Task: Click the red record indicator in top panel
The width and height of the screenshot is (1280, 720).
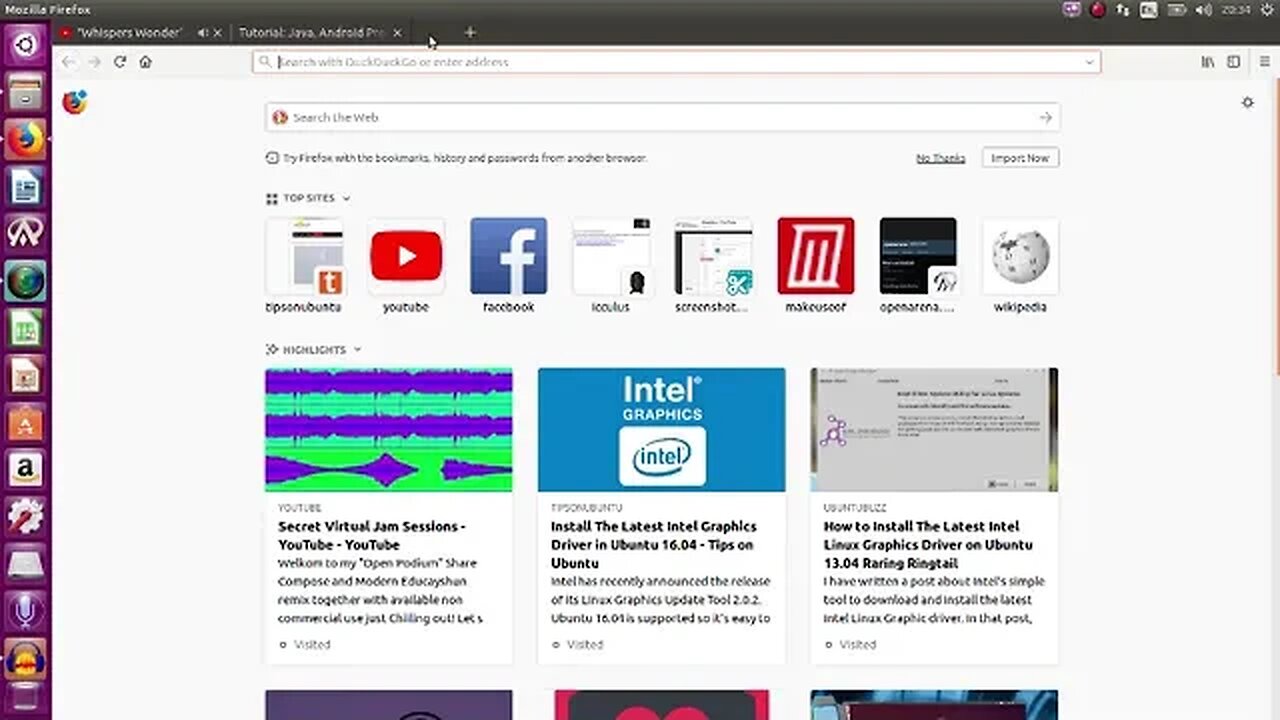Action: coord(1097,10)
